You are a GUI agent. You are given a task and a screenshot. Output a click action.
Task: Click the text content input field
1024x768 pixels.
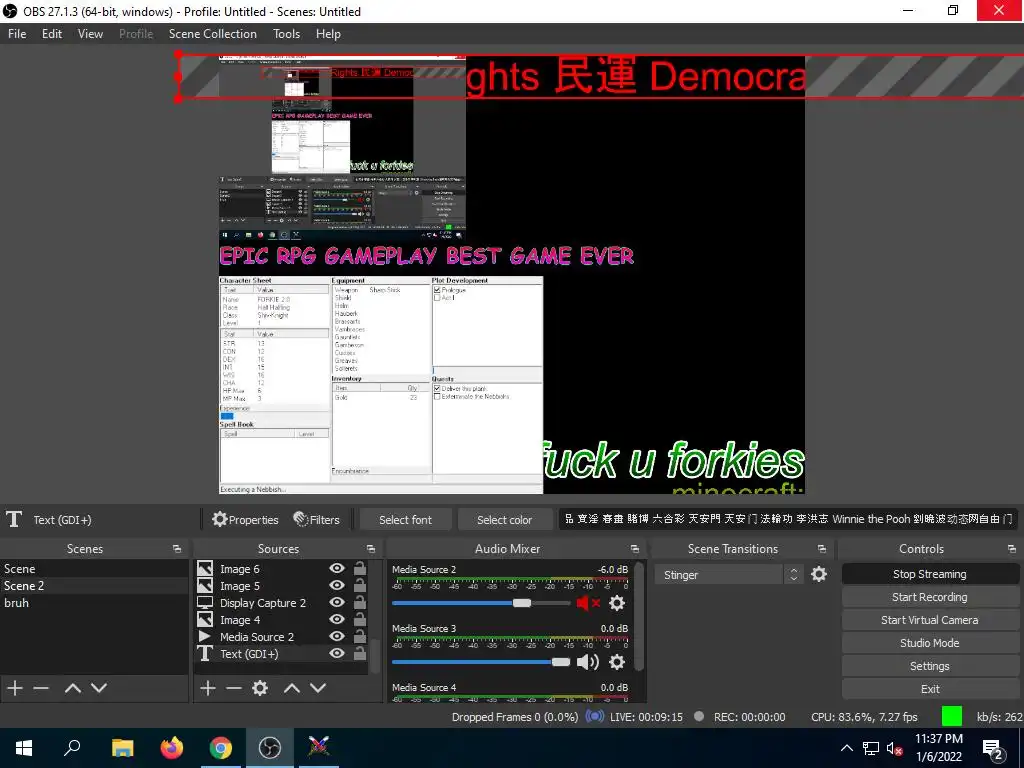point(788,519)
